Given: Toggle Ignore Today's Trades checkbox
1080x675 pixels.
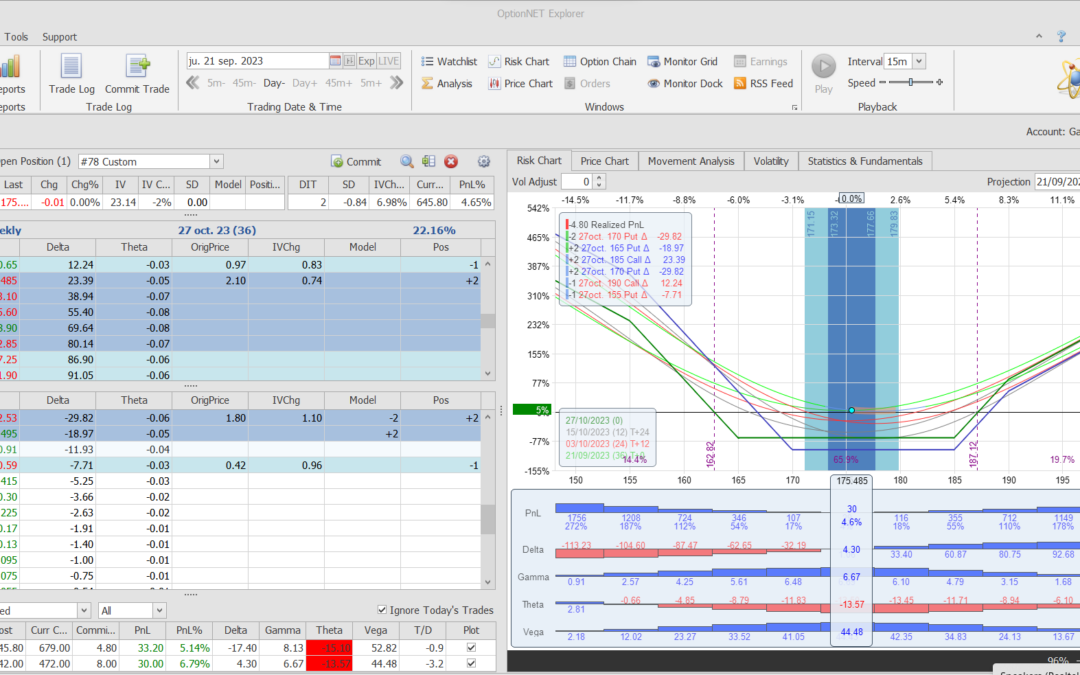Looking at the screenshot, I should 383,610.
